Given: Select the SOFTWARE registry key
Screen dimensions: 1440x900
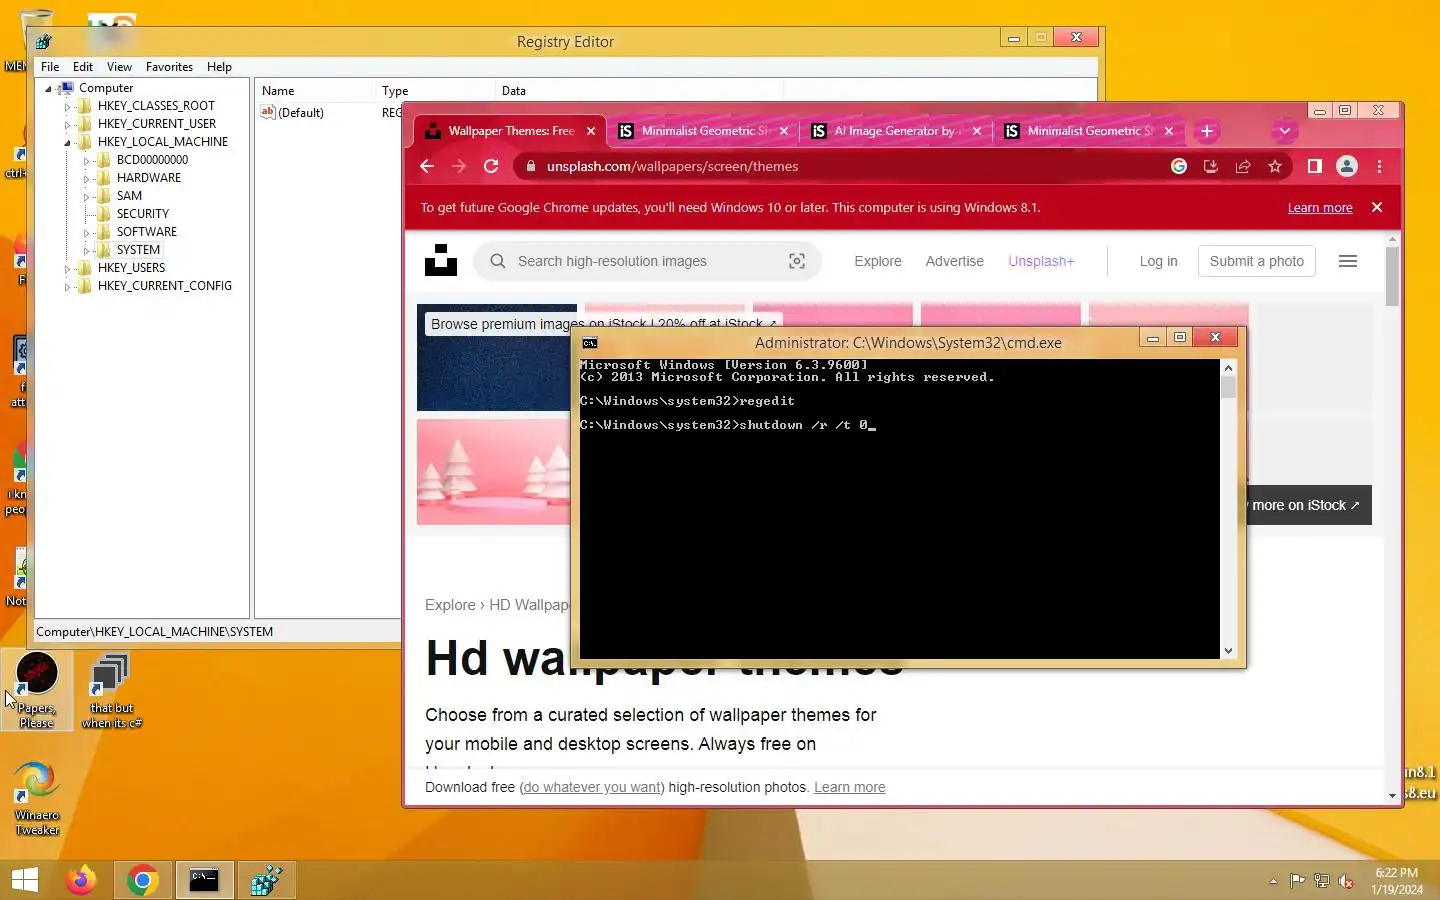Looking at the screenshot, I should 146,232.
